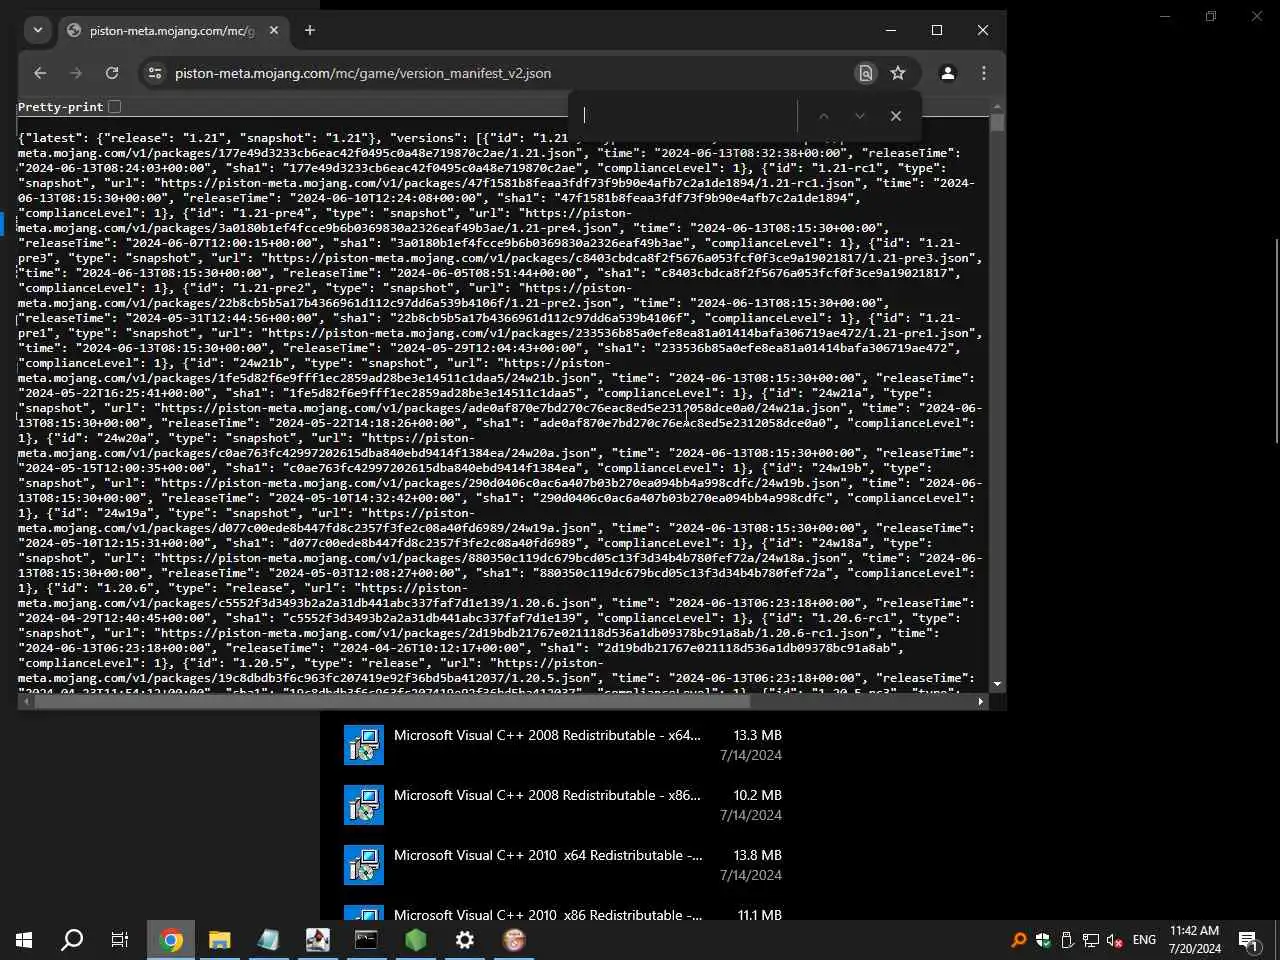Bookmark this page with the star icon
The image size is (1280, 960).
pyautogui.click(x=898, y=73)
